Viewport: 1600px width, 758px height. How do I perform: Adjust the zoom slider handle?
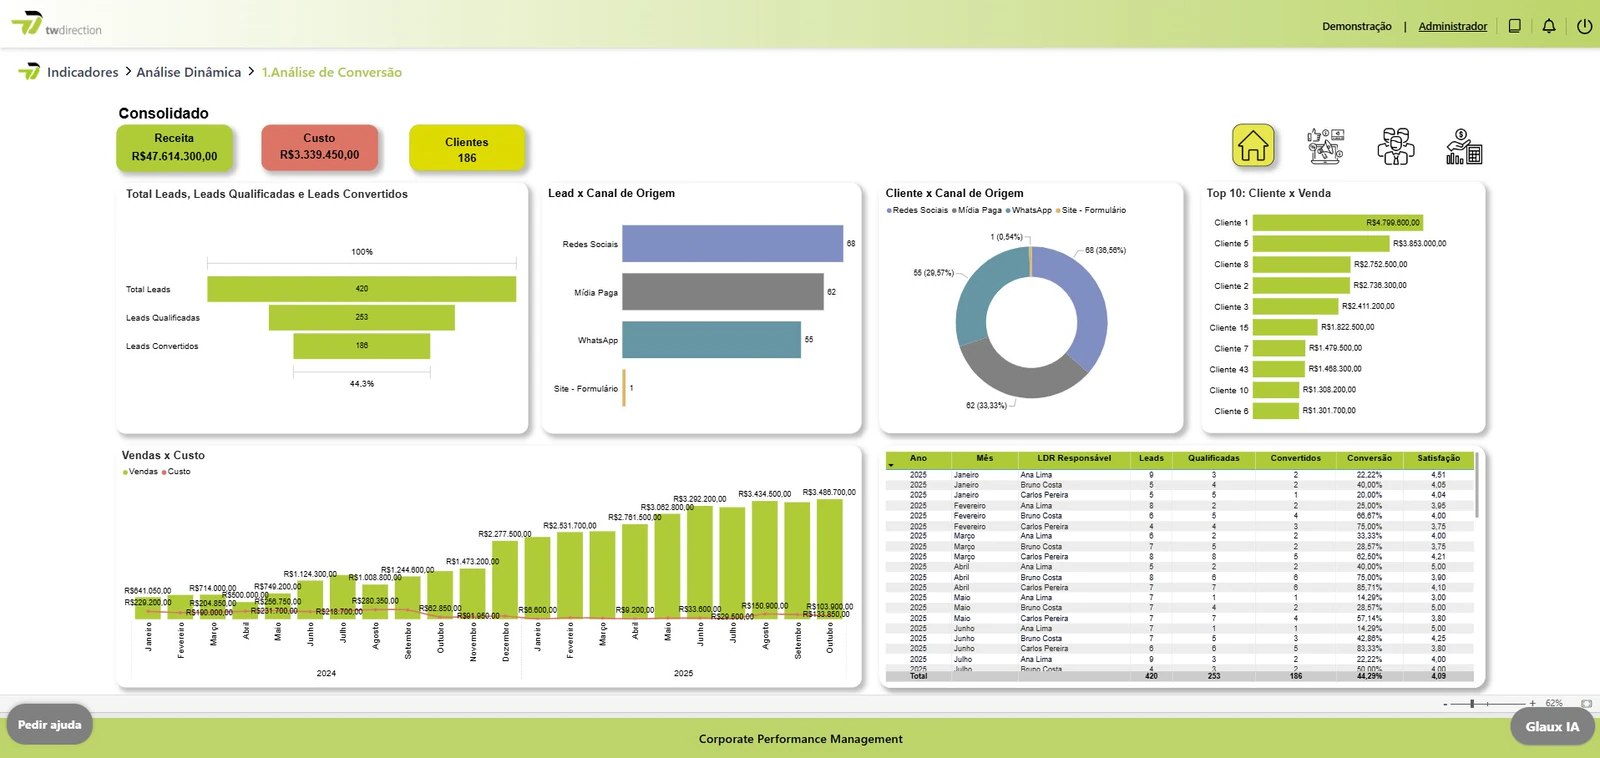point(1471,704)
